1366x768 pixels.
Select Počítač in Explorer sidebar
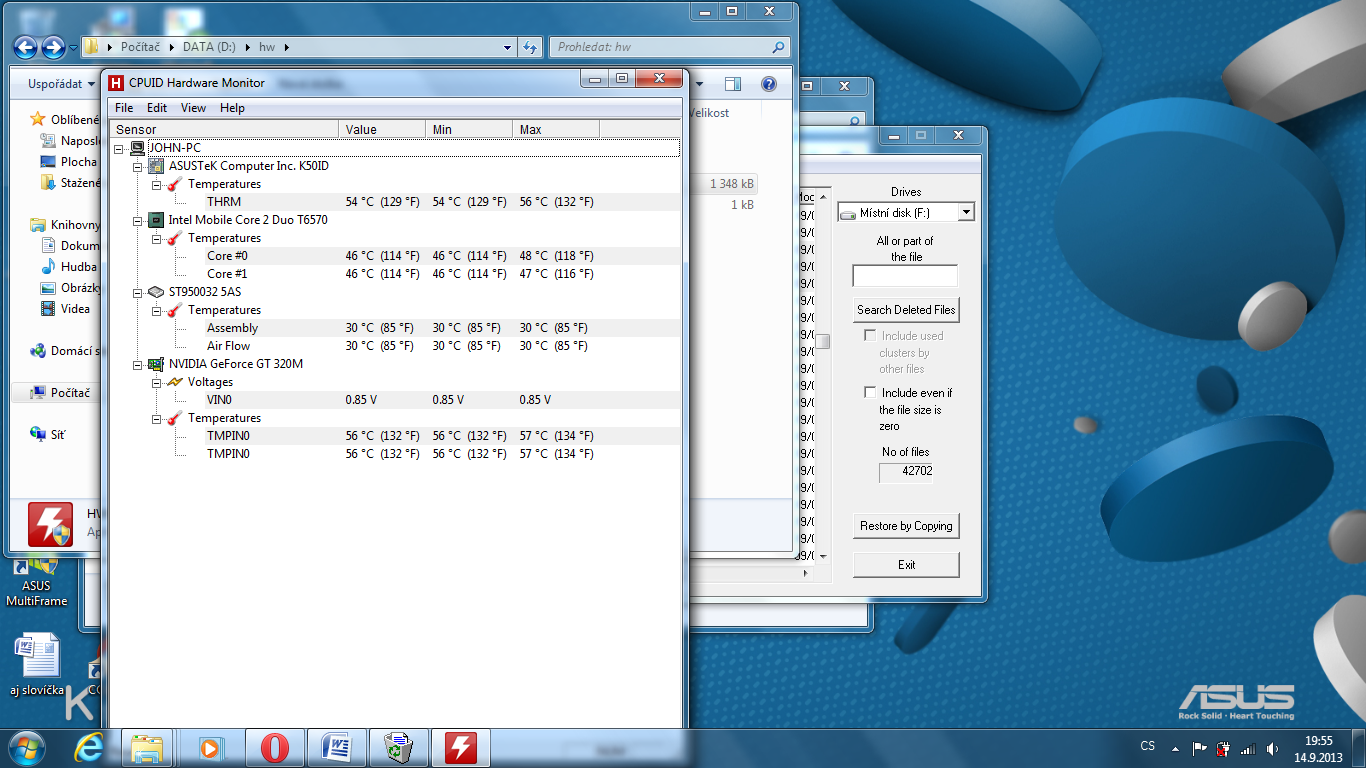coord(60,393)
